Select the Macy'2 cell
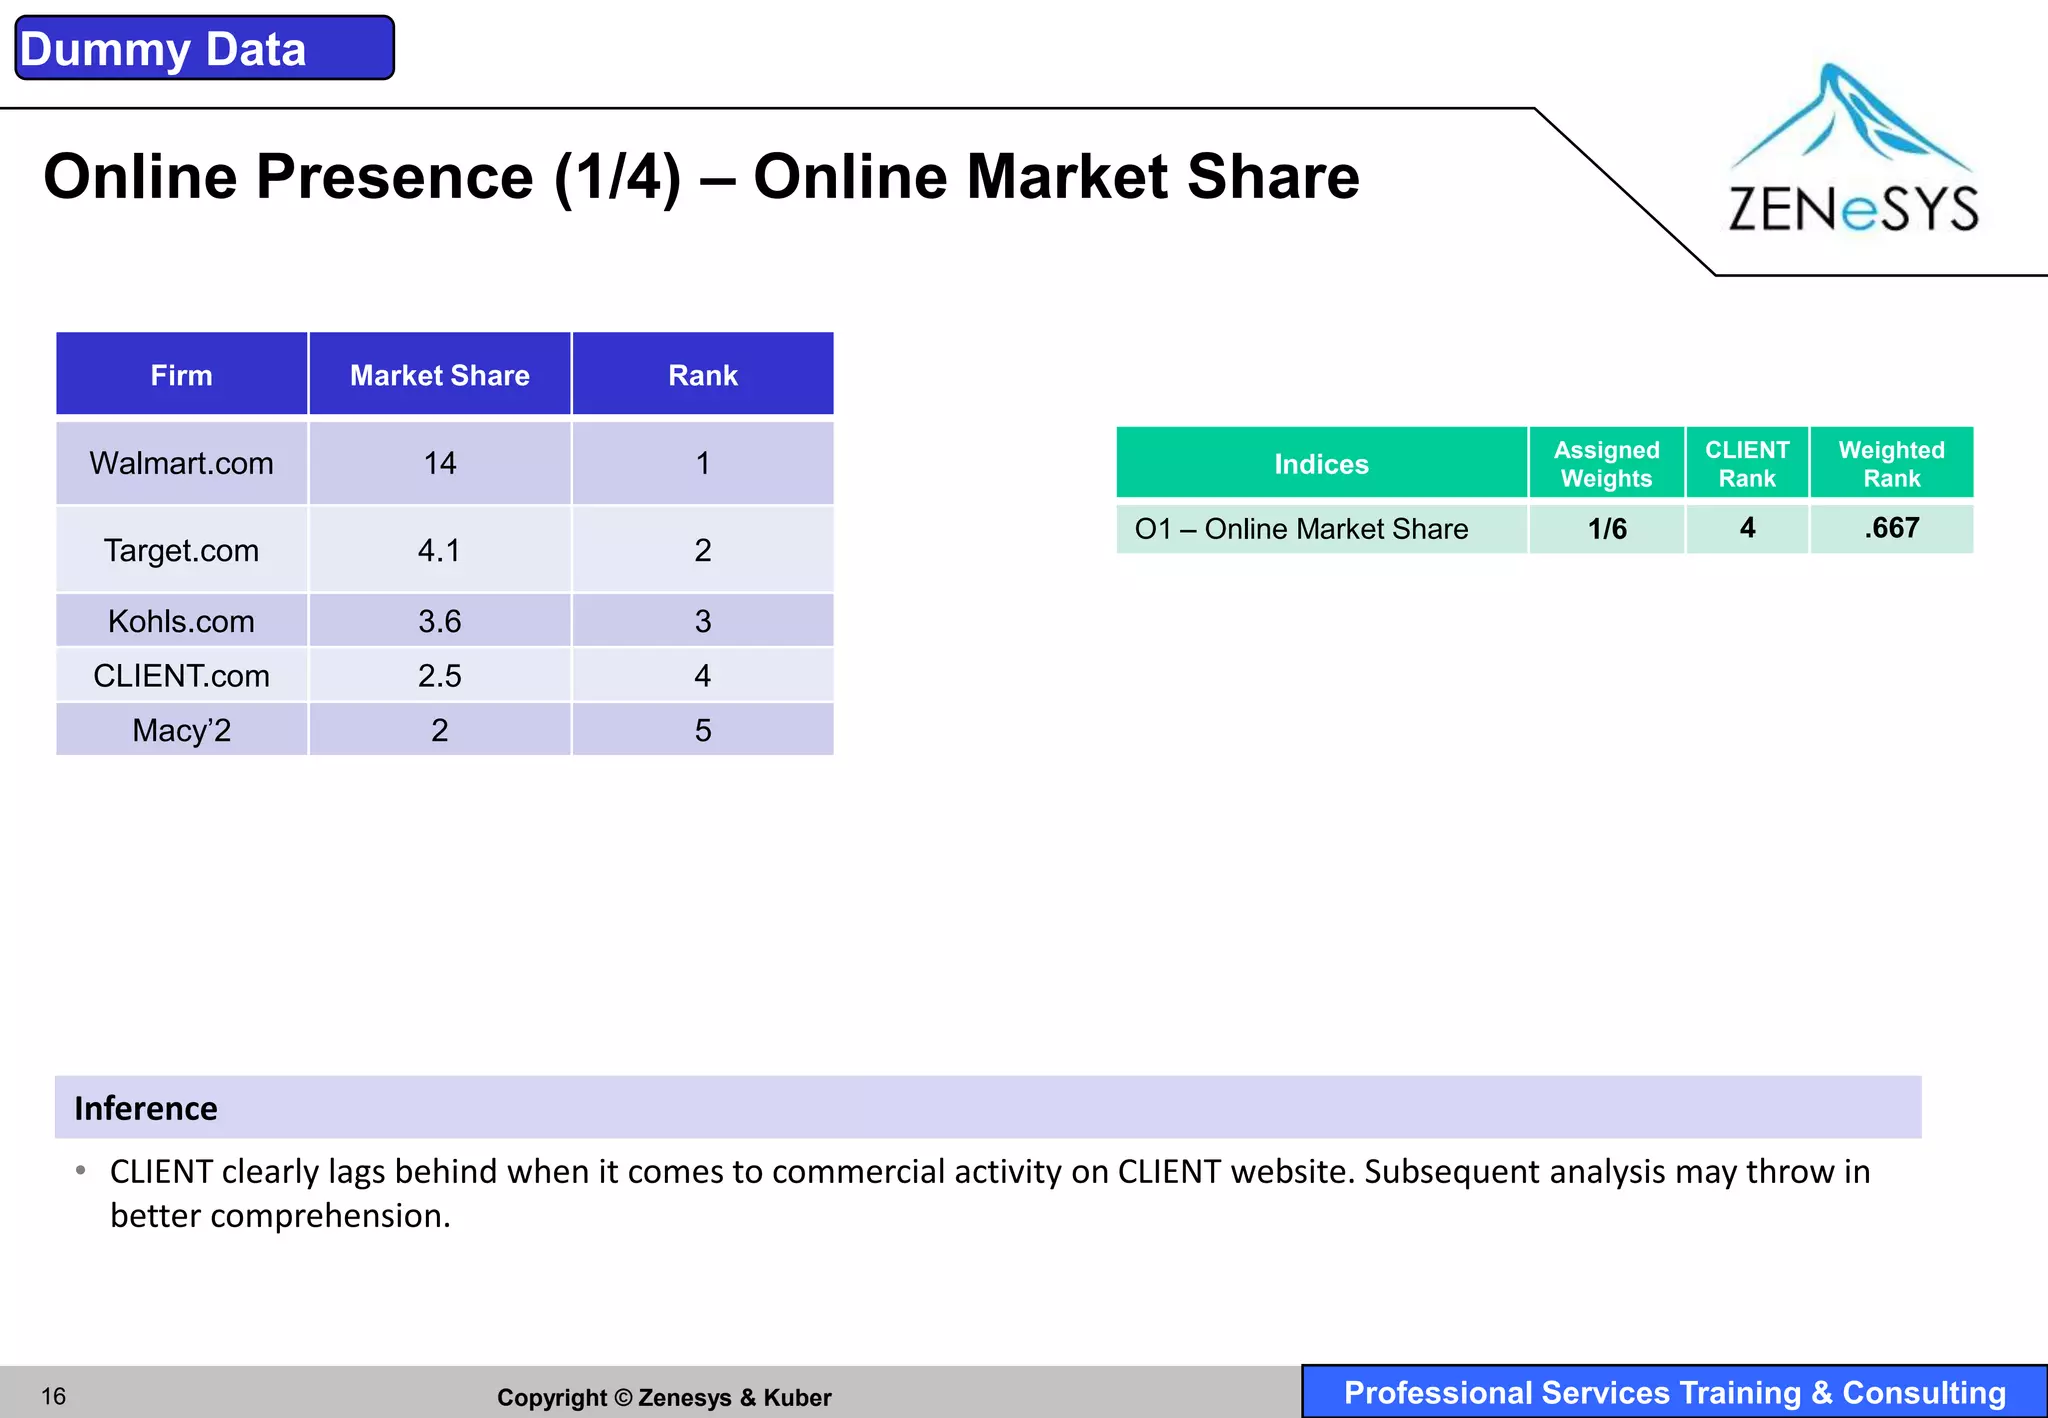The width and height of the screenshot is (2048, 1418). 181,730
